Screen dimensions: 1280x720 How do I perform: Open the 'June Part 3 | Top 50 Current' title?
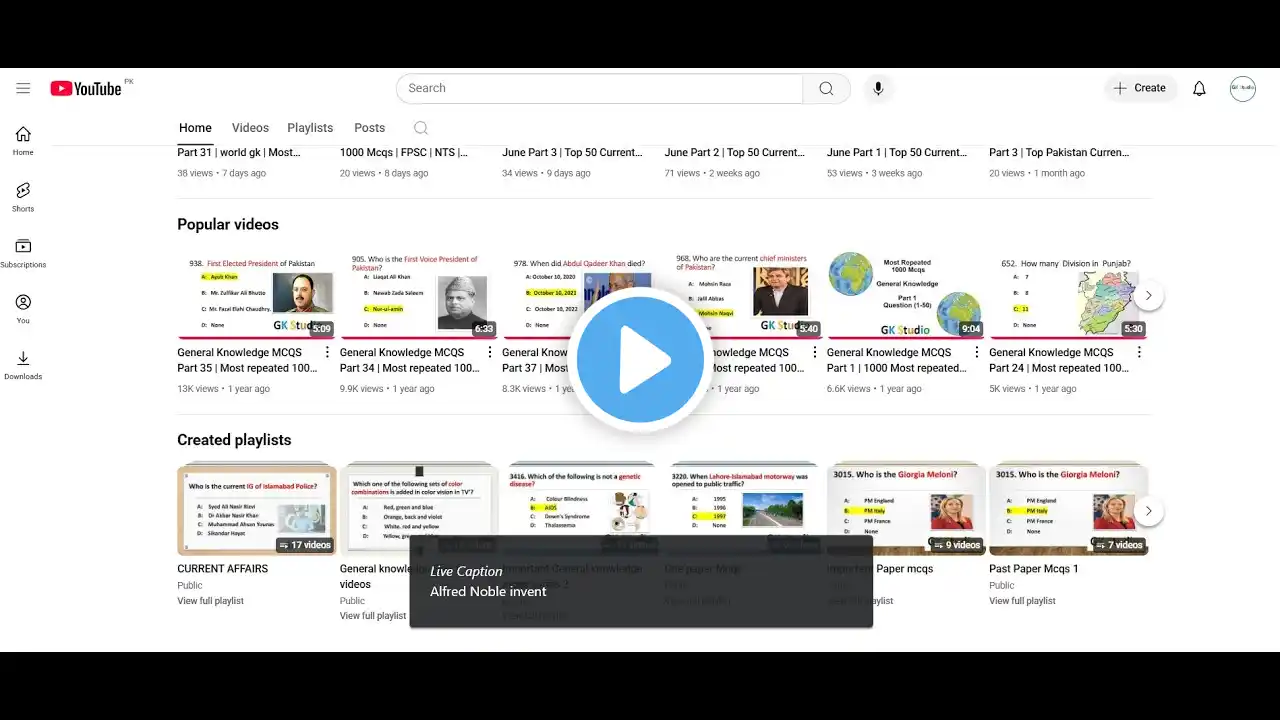tap(572, 153)
